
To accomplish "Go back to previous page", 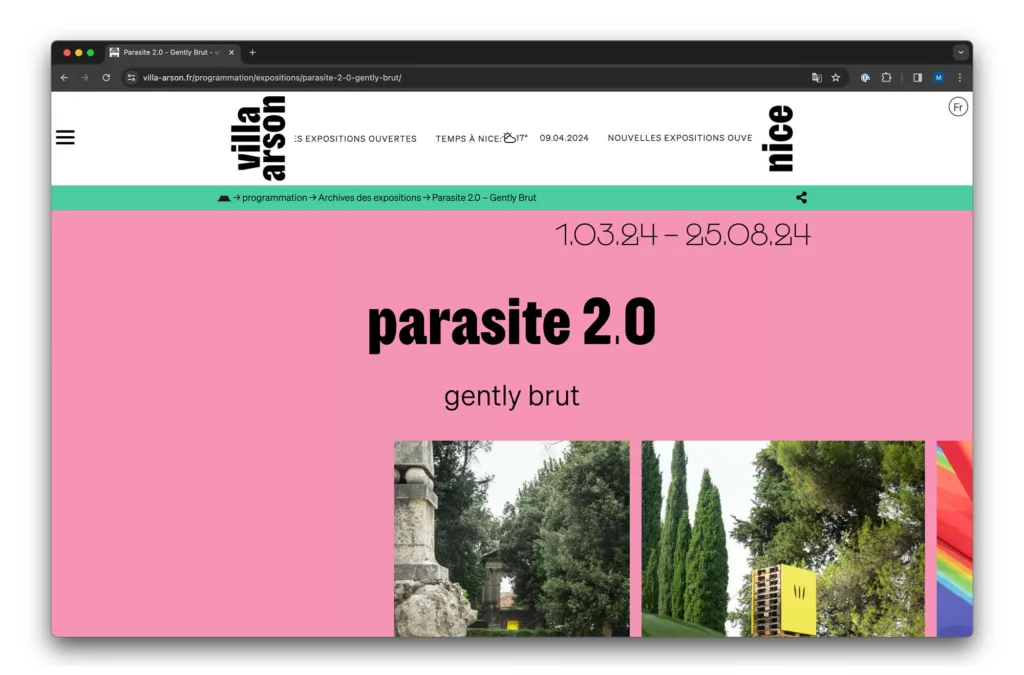I will [65, 78].
